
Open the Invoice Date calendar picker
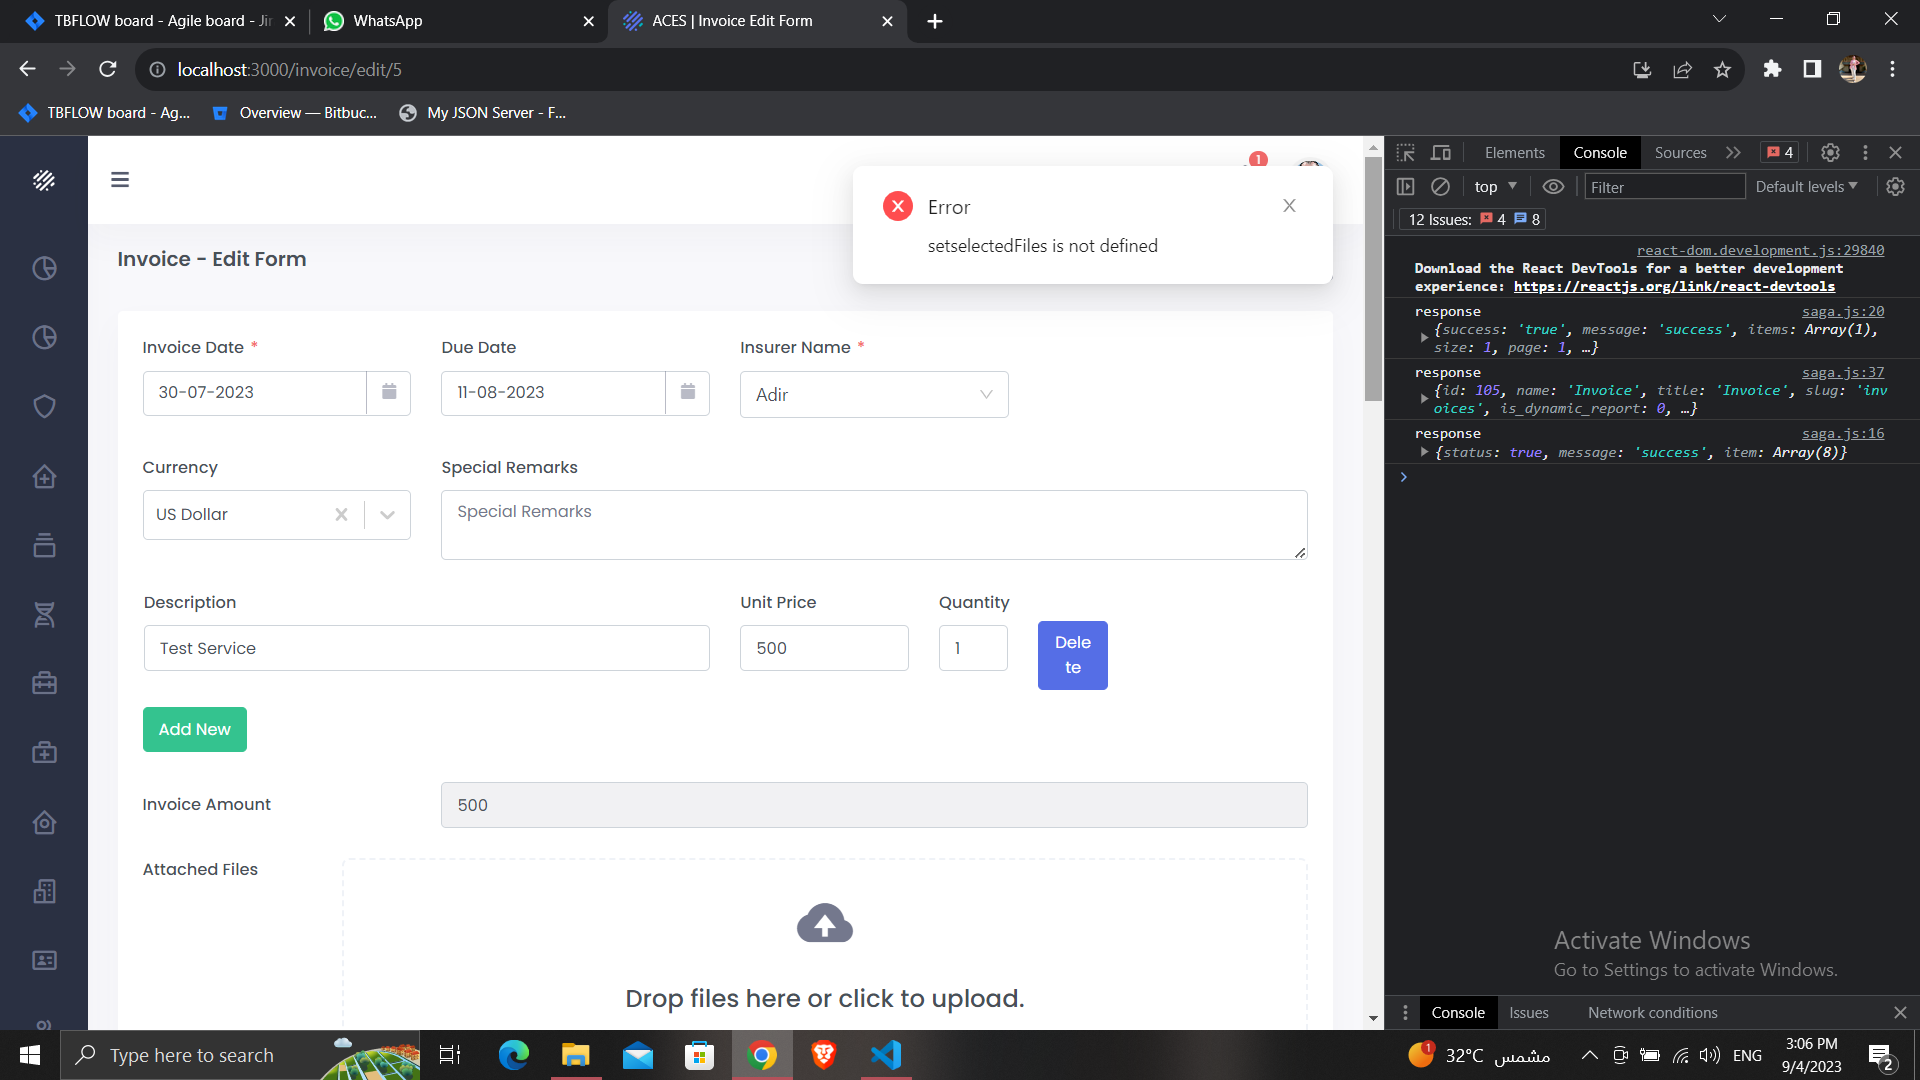point(389,392)
